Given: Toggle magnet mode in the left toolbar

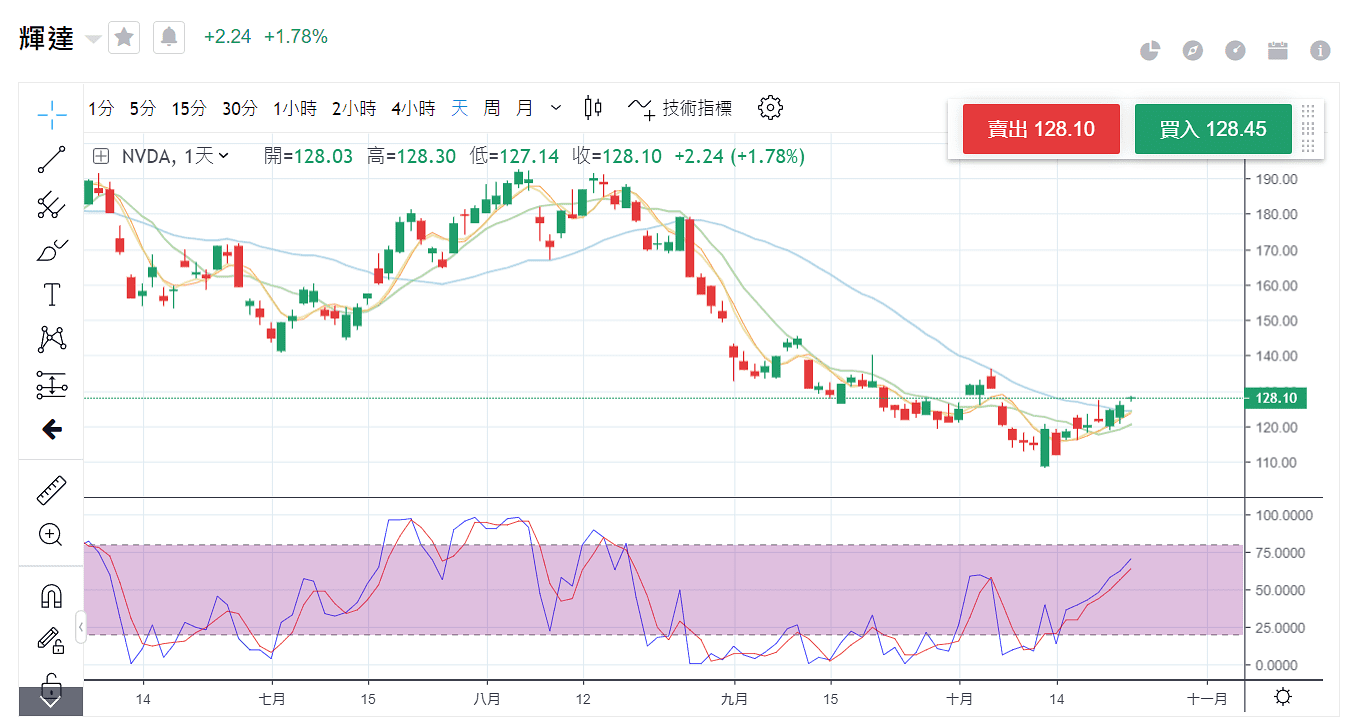Looking at the screenshot, I should coord(51,596).
